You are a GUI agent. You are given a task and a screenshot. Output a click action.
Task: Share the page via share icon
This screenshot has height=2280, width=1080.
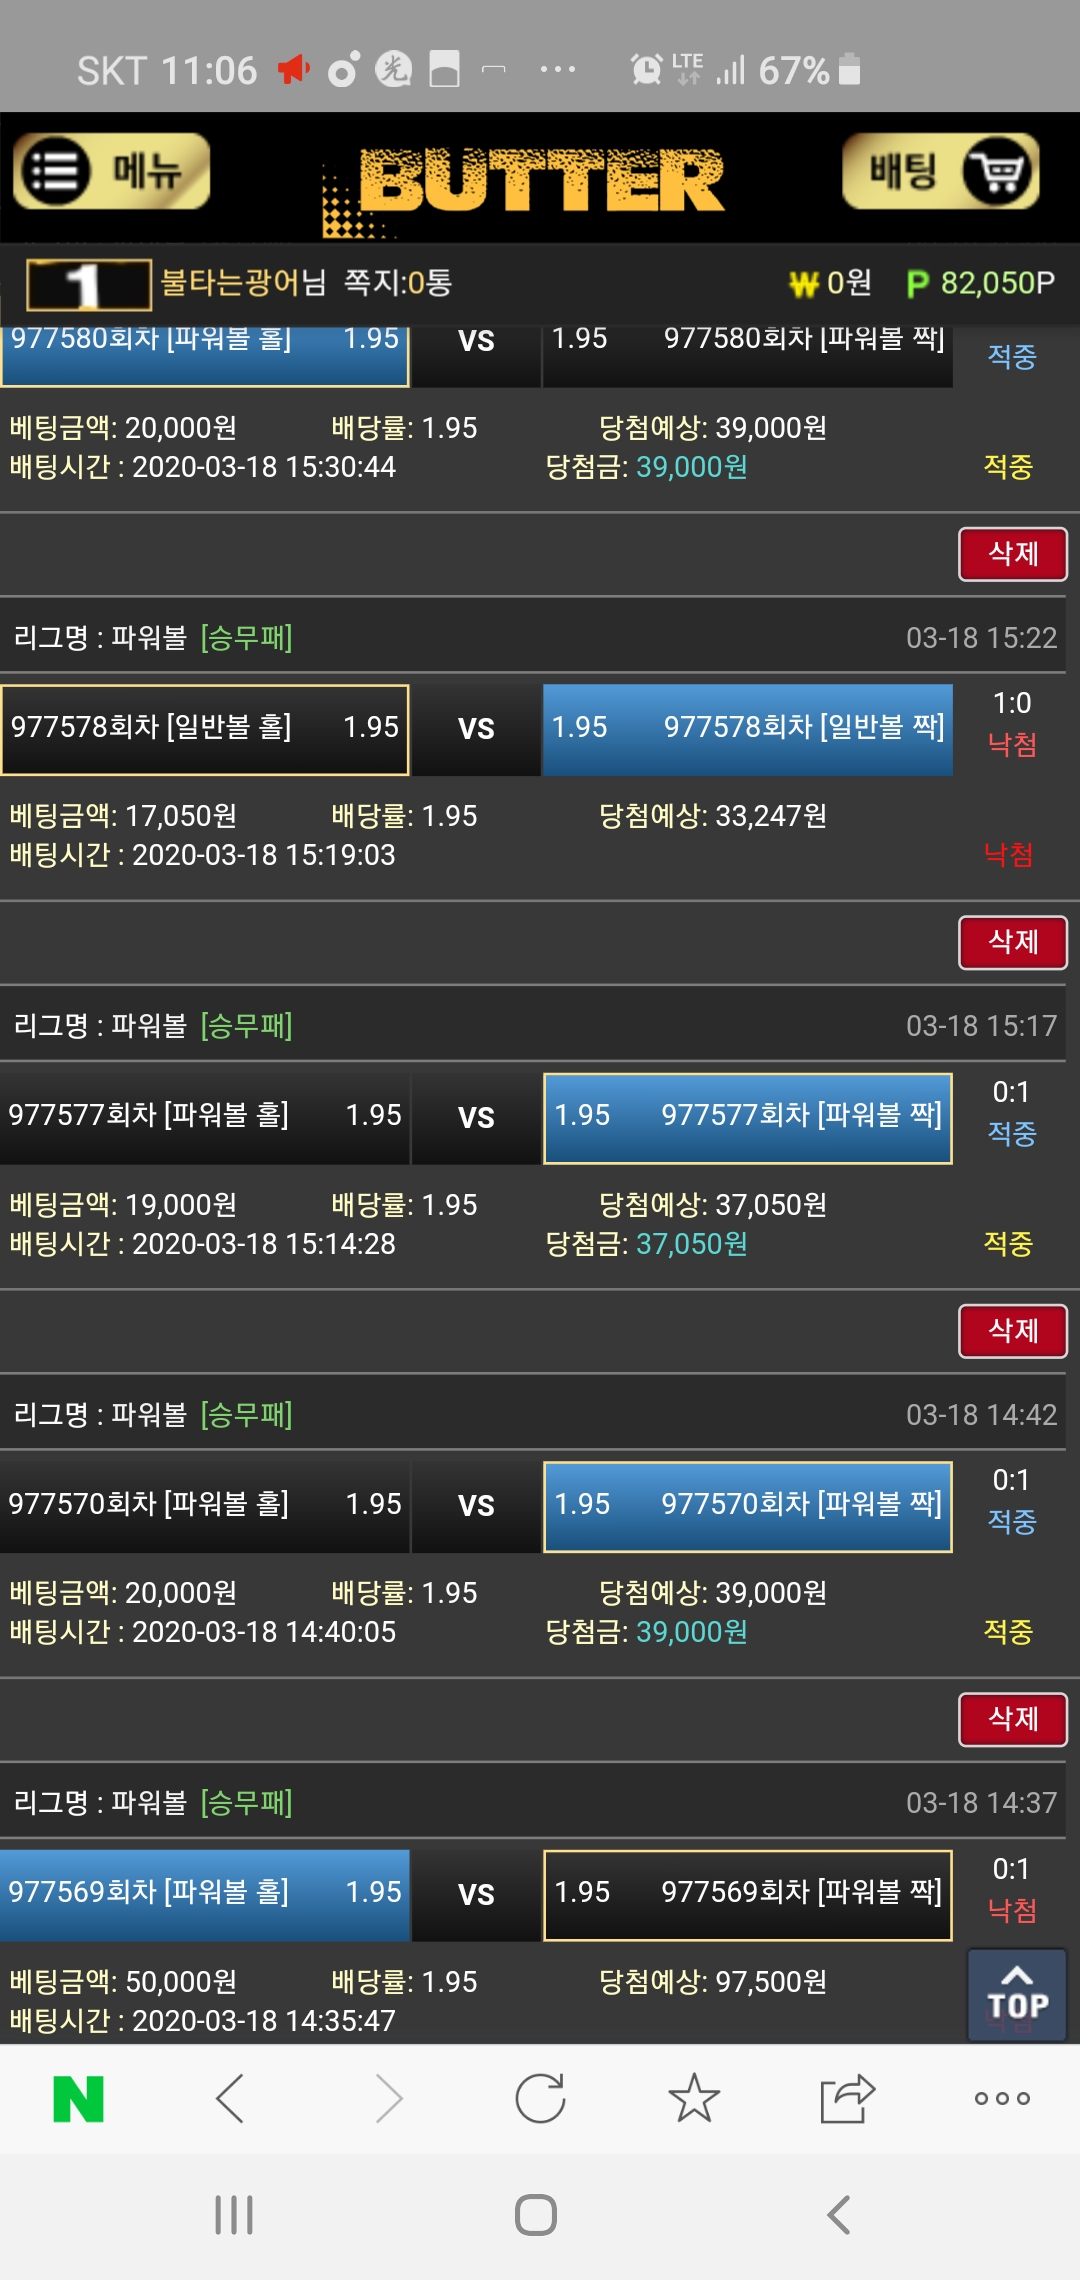point(847,2098)
